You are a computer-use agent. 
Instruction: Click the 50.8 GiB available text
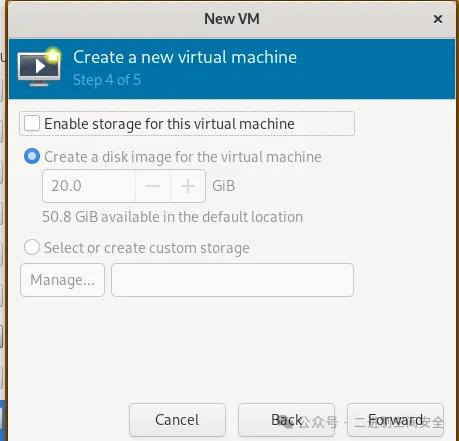(173, 217)
